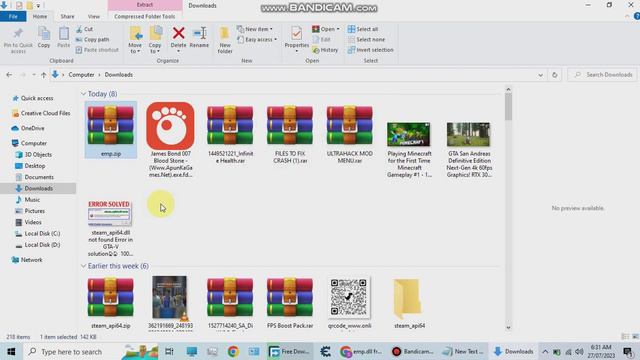Click the Rename ribbon icon

click(199, 38)
